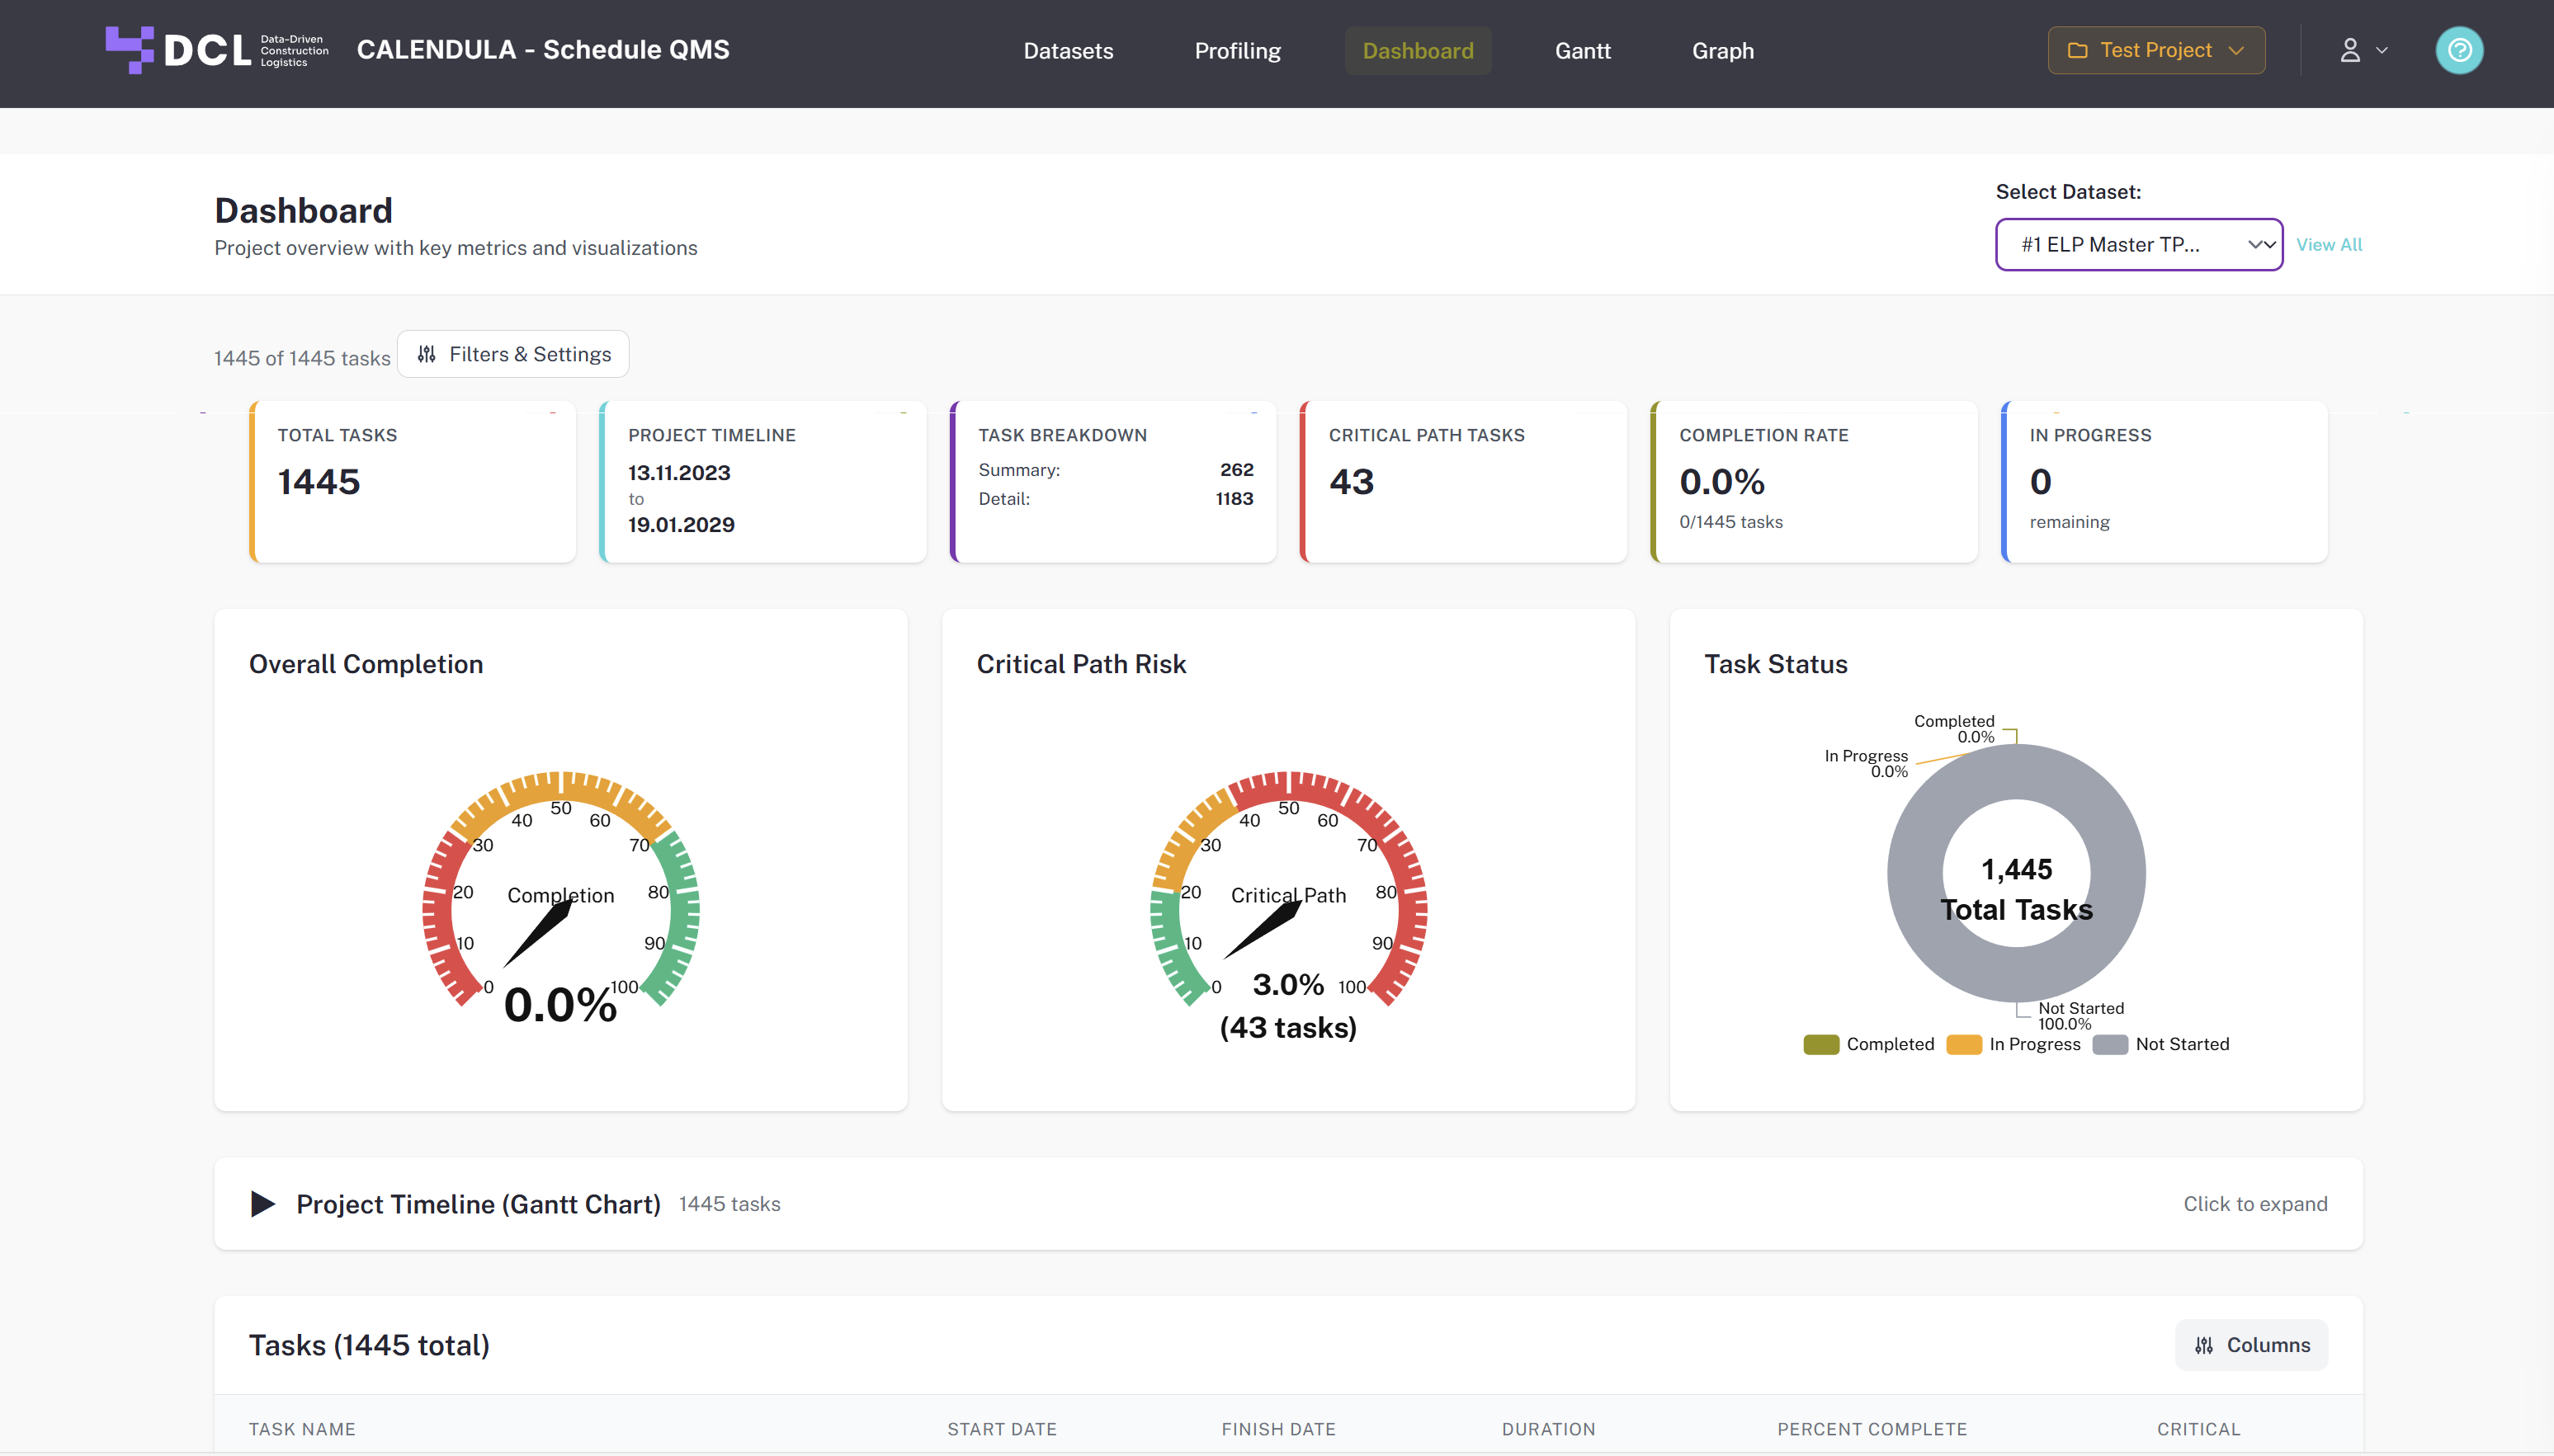
Task: Click the Total Tasks card
Action: (412, 482)
